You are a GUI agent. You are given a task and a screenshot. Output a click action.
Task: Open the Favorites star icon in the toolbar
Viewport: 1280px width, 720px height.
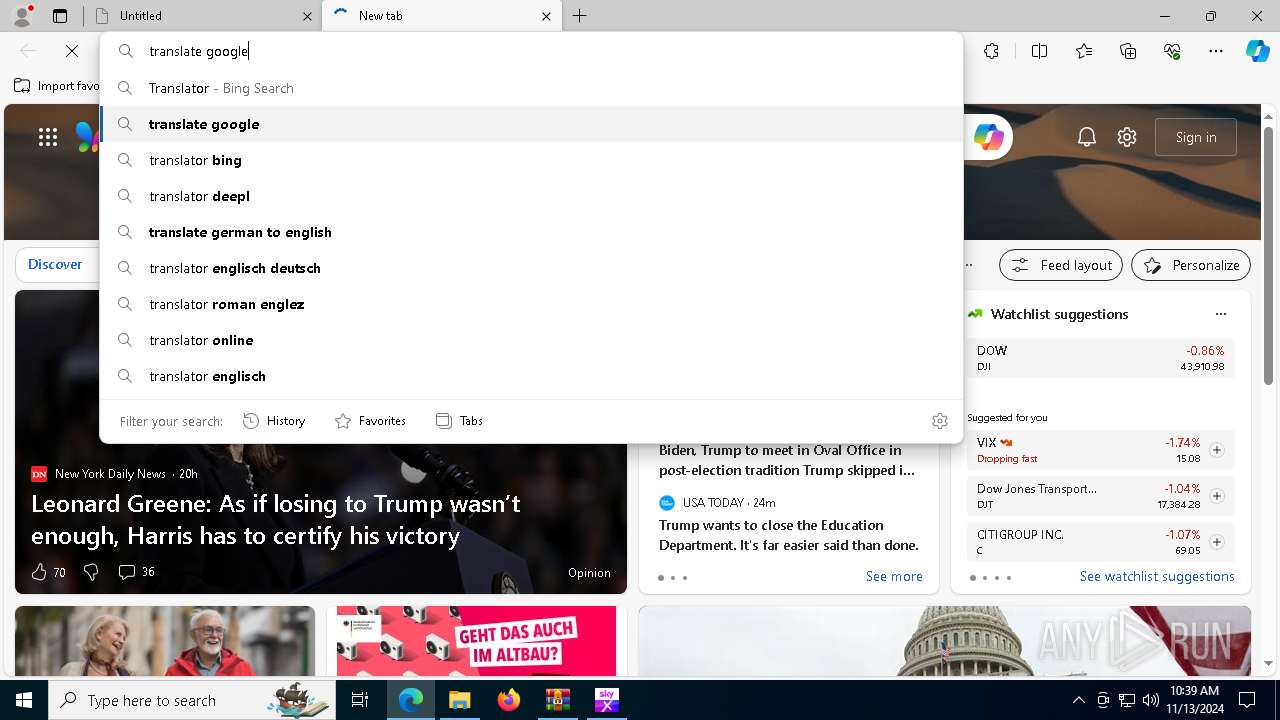[x=1084, y=51]
